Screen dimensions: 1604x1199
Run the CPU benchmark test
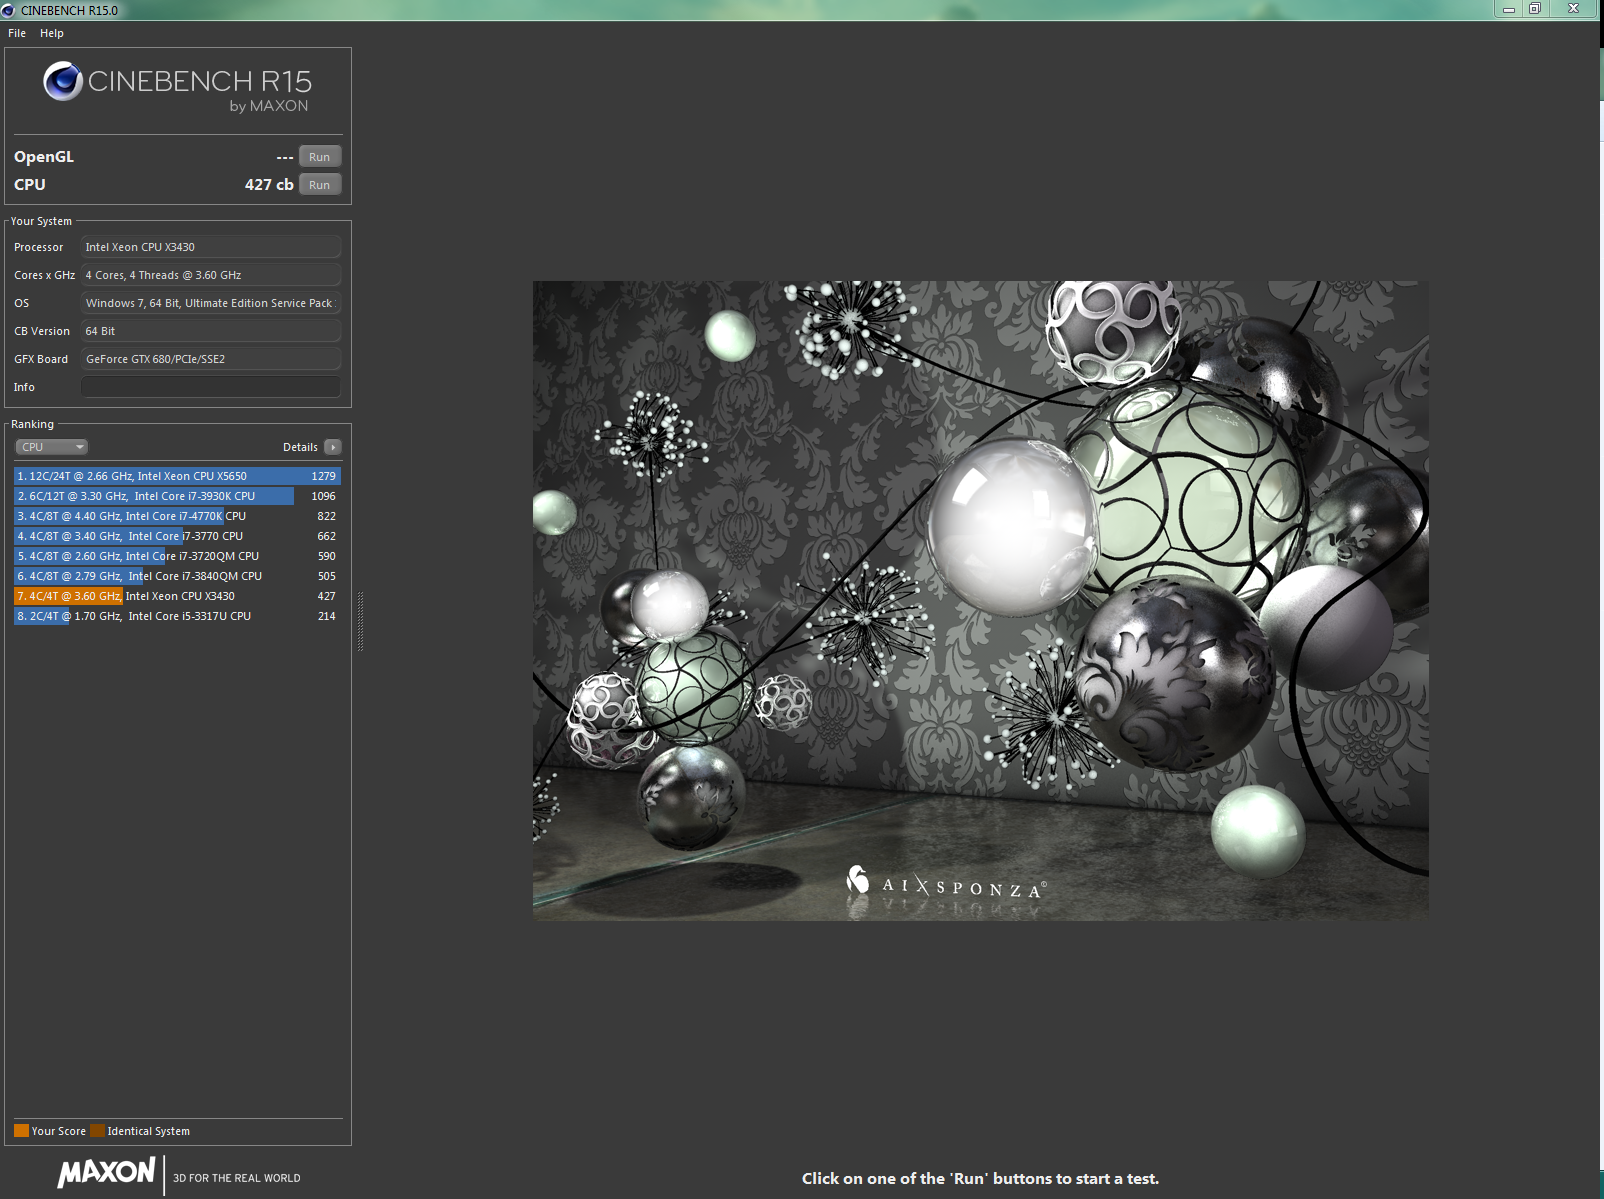click(x=320, y=185)
